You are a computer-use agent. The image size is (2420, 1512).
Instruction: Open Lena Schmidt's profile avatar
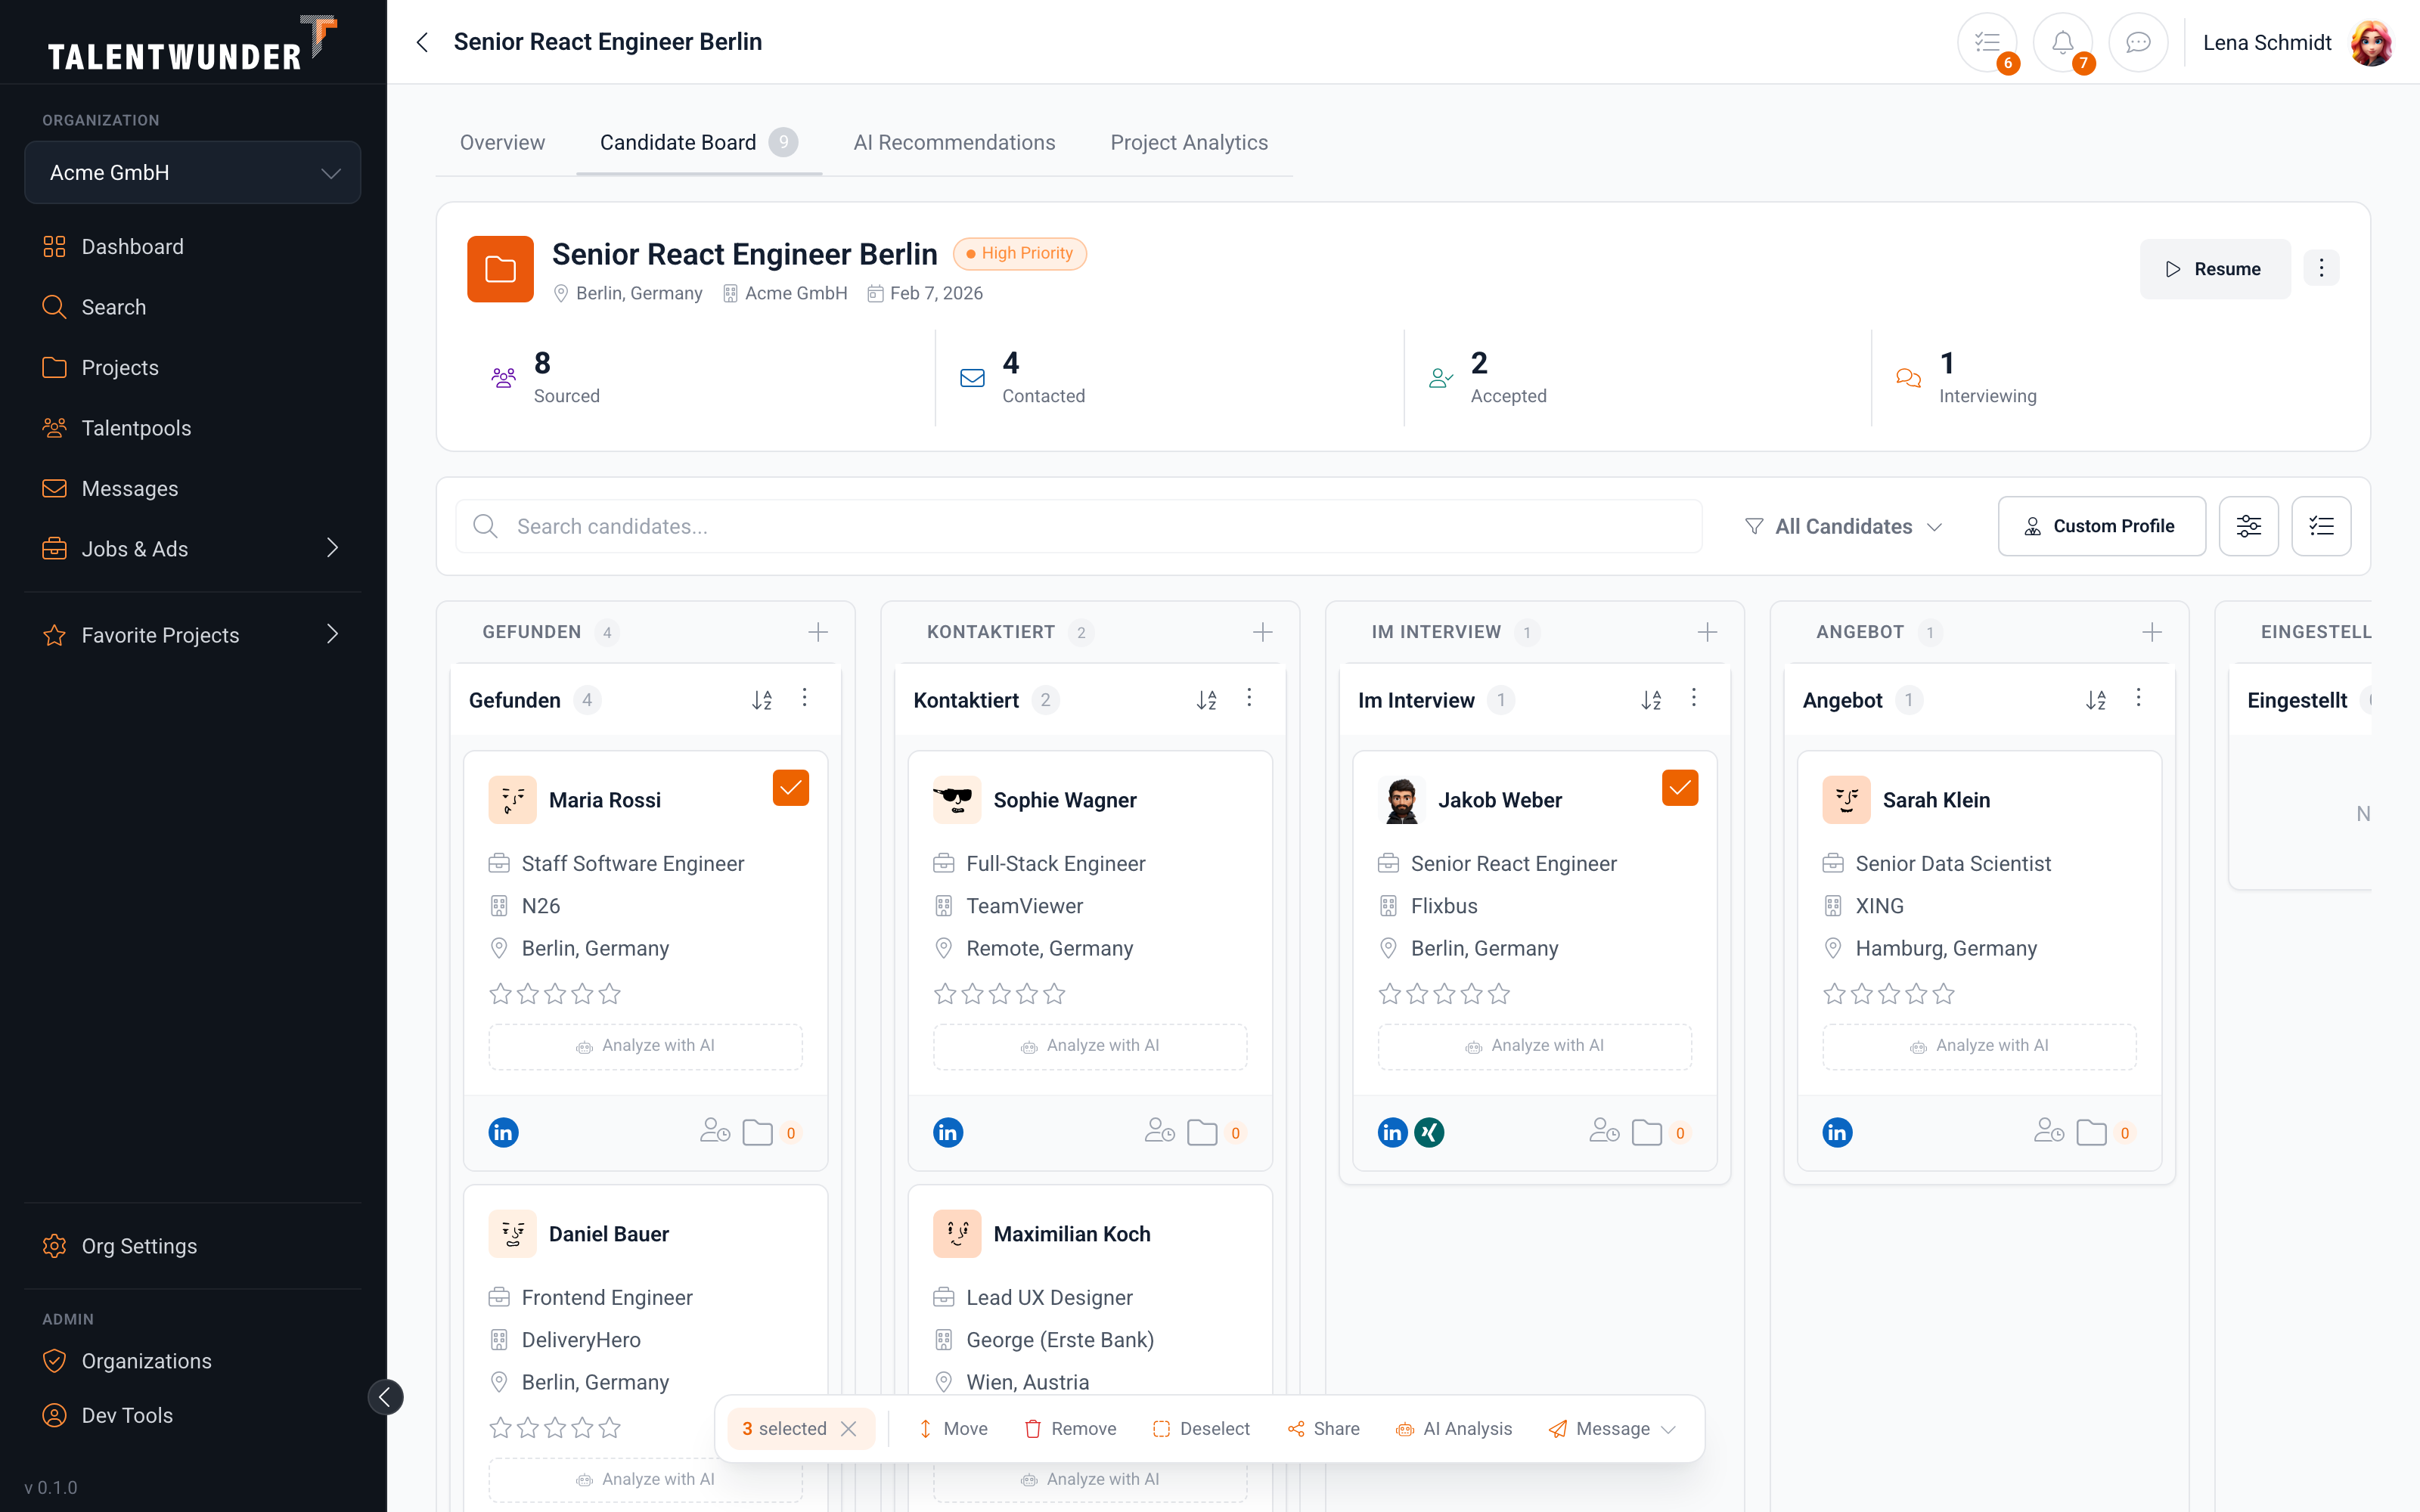(2370, 42)
